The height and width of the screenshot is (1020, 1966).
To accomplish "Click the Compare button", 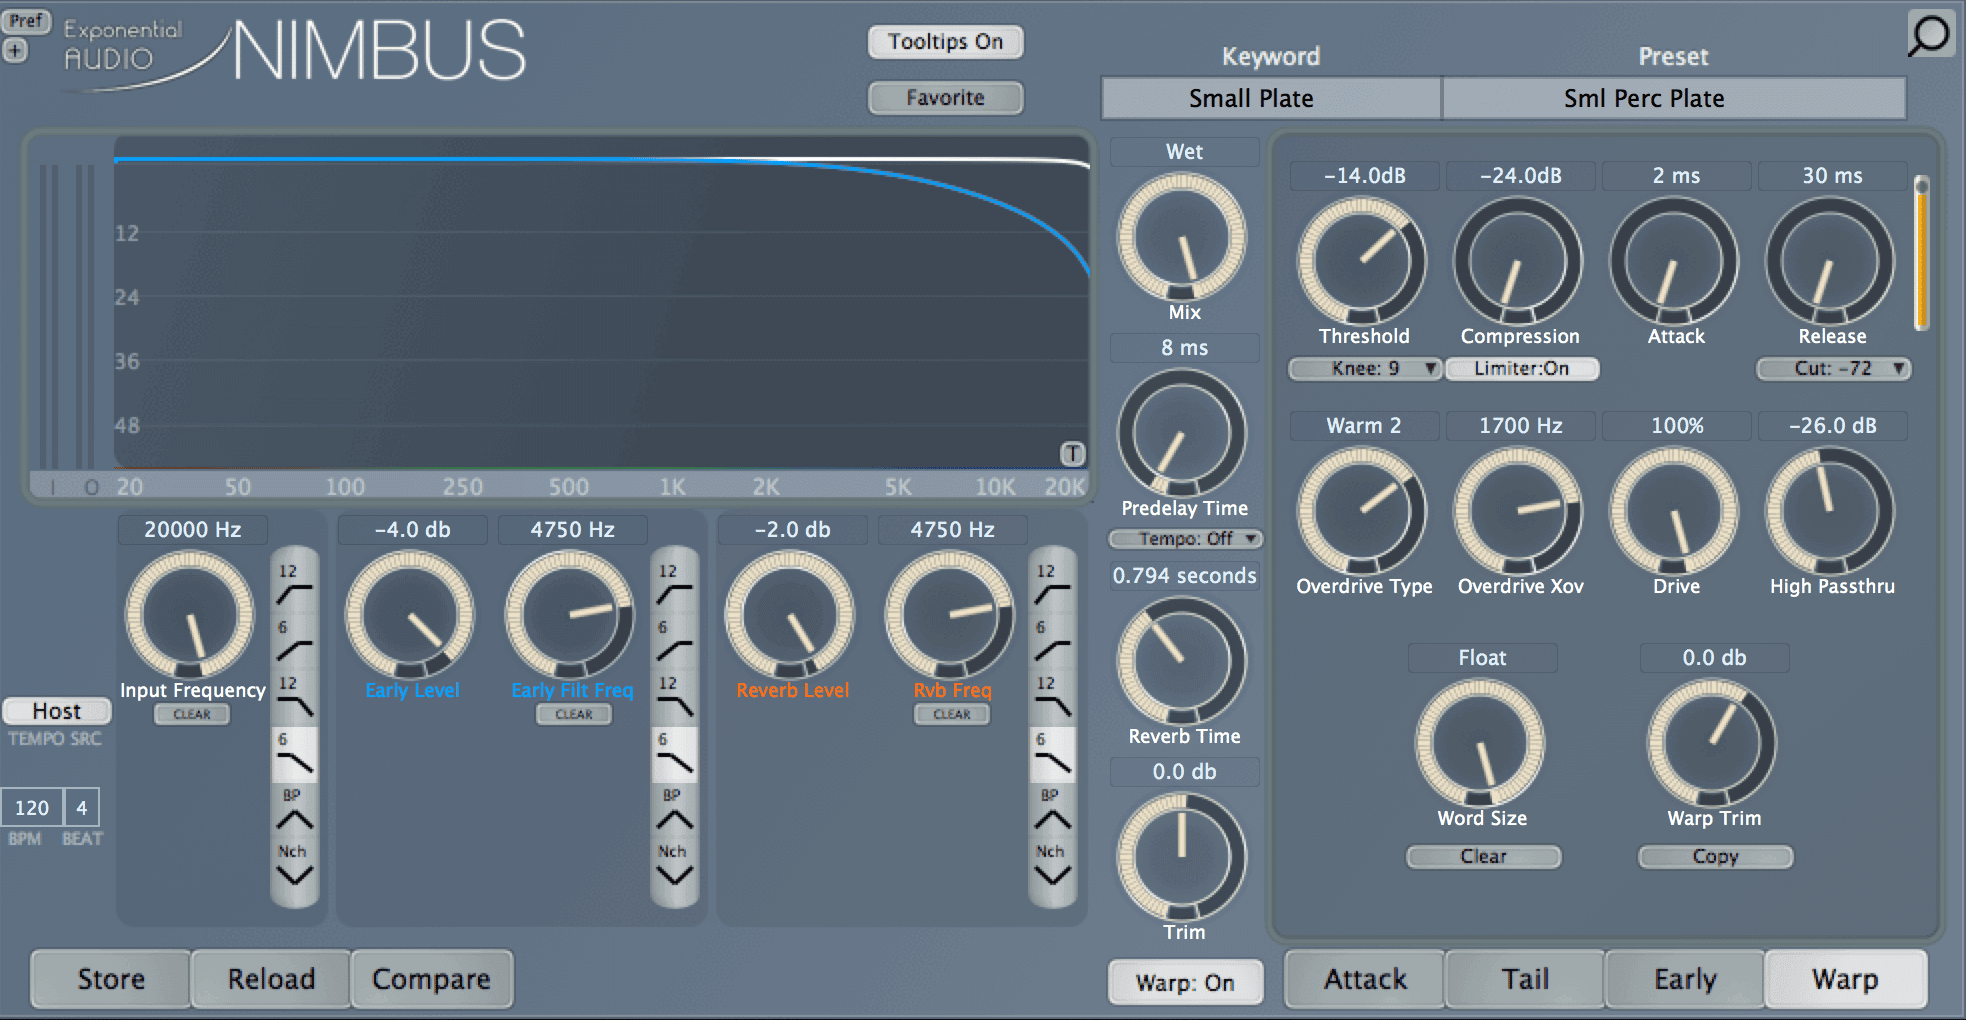I will (x=432, y=979).
